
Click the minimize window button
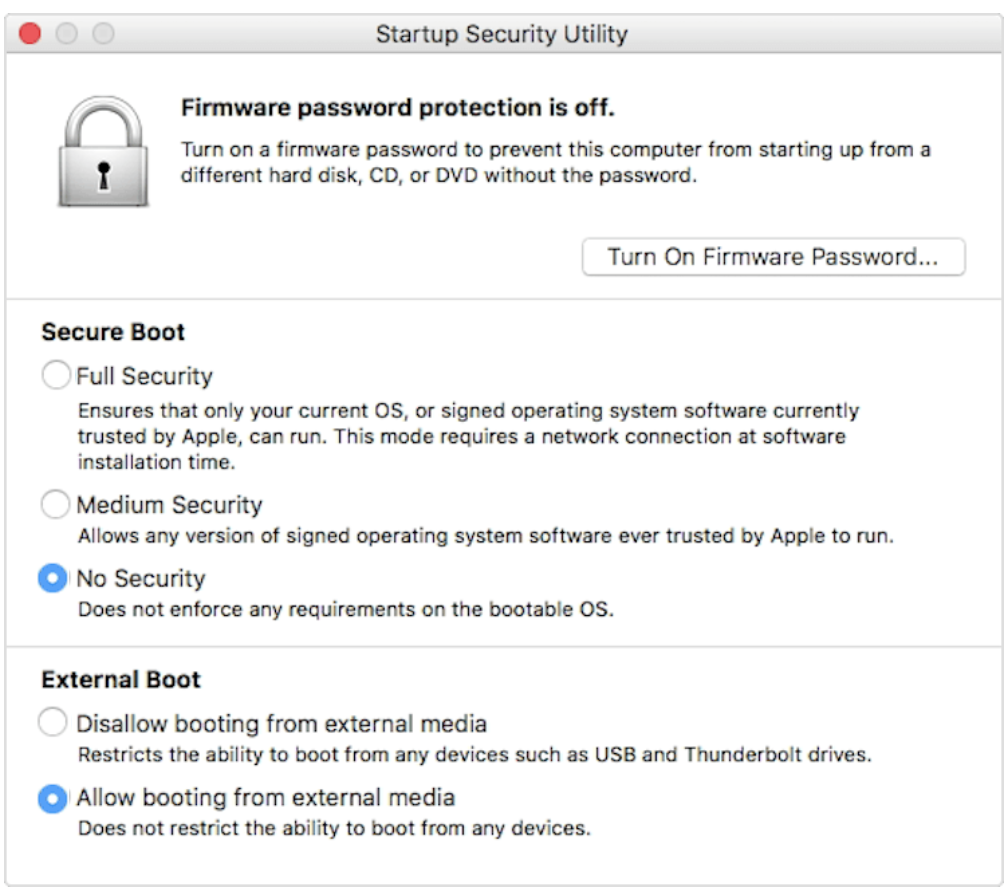[x=67, y=34]
